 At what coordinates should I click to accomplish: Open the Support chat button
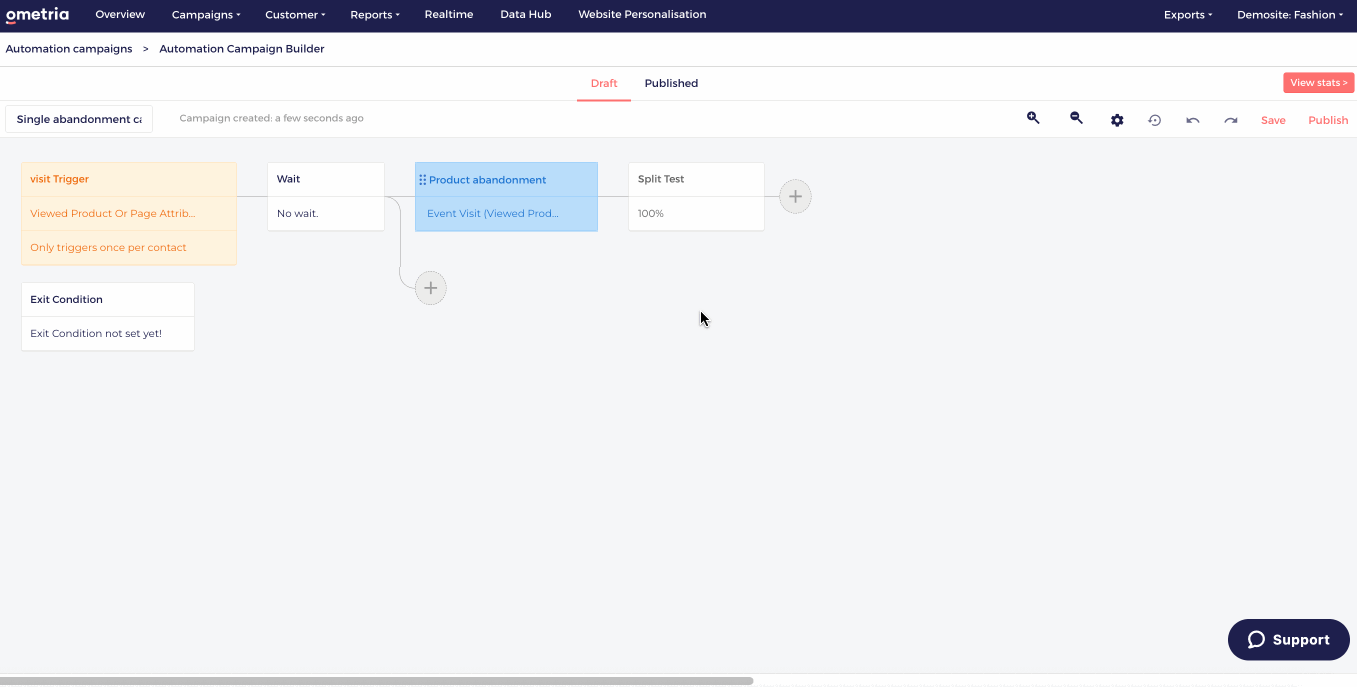[x=1289, y=640]
